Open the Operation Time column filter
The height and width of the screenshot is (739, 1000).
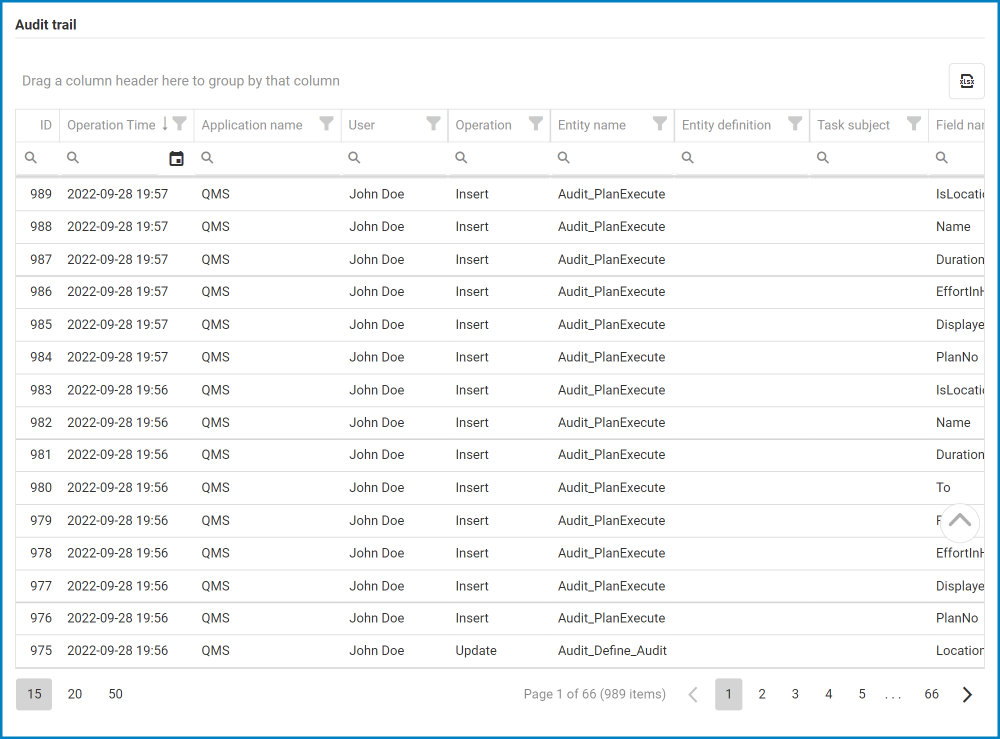180,124
